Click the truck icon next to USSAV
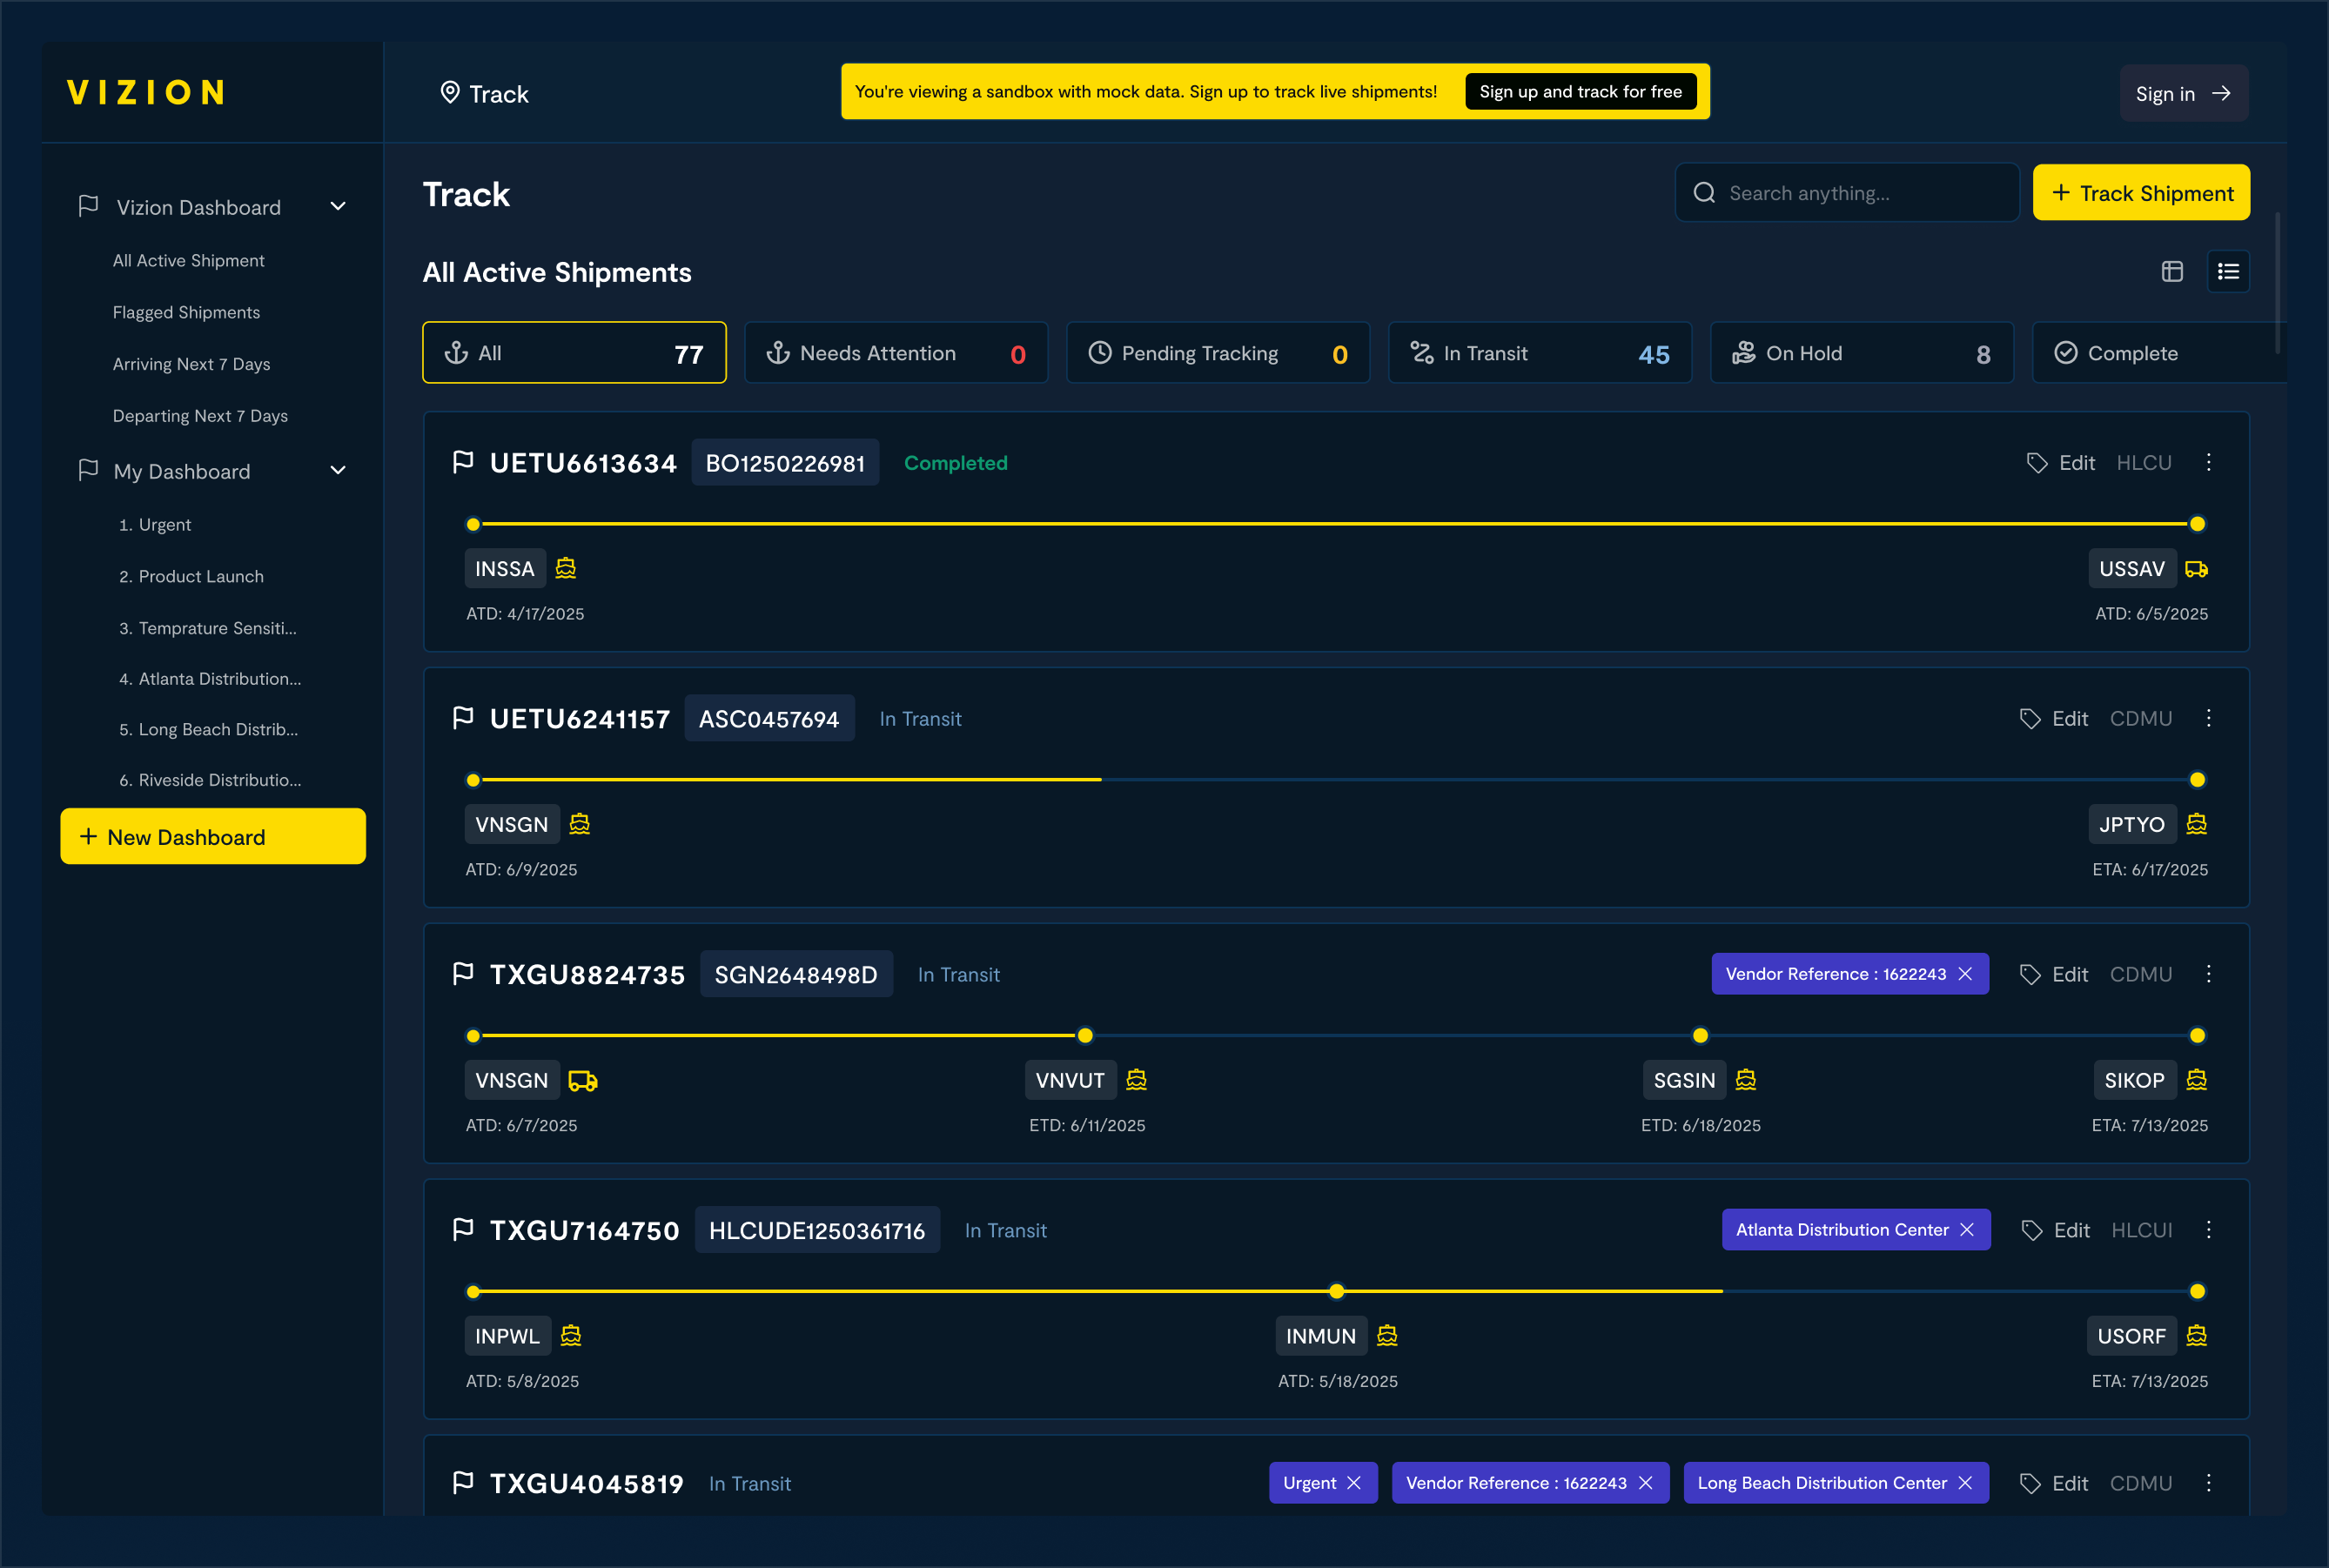The image size is (2329, 1568). point(2196,569)
